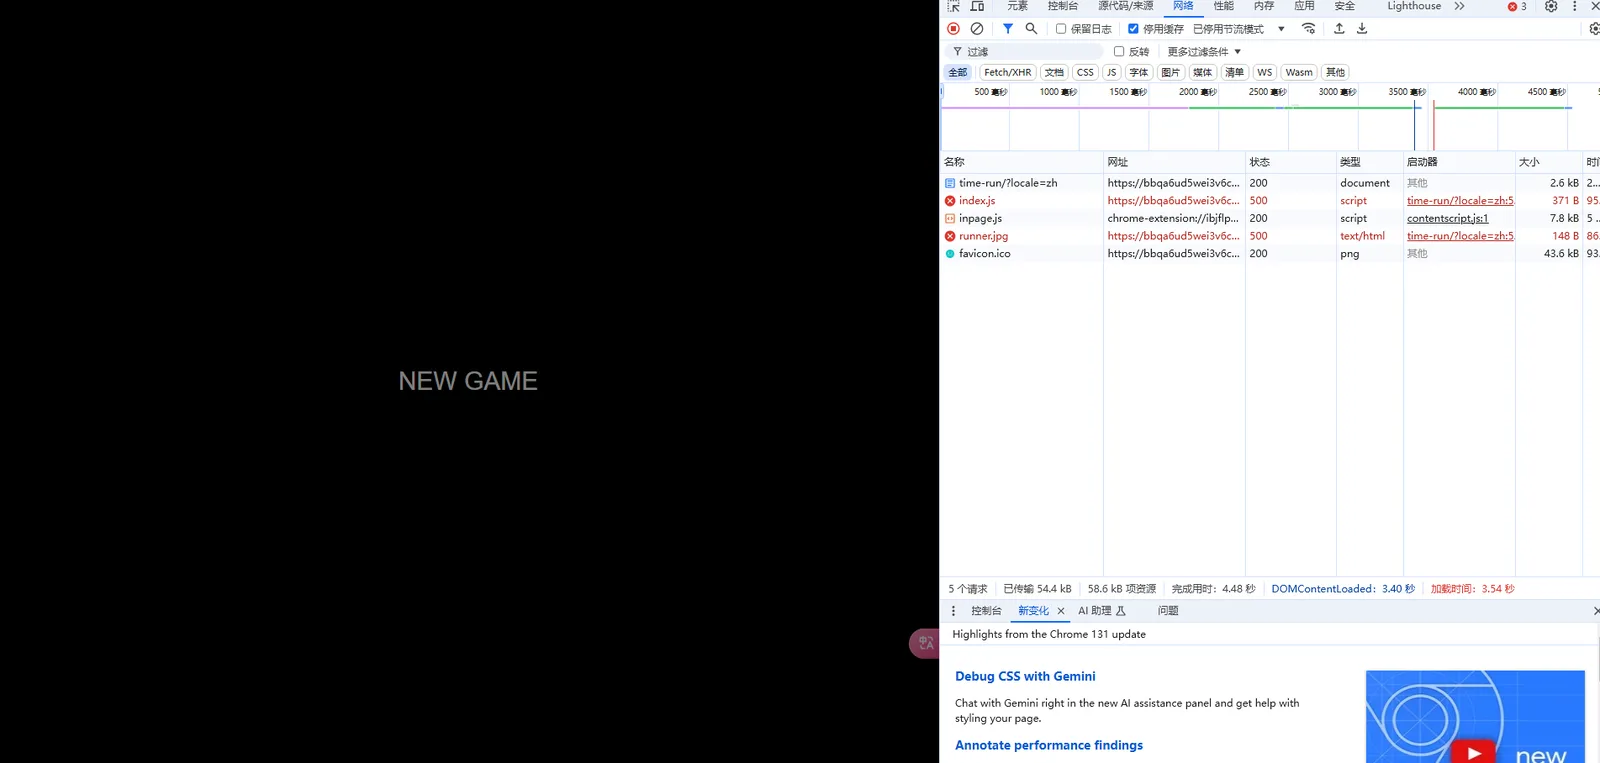Open the AI 助理 drawer tab

coord(1102,611)
